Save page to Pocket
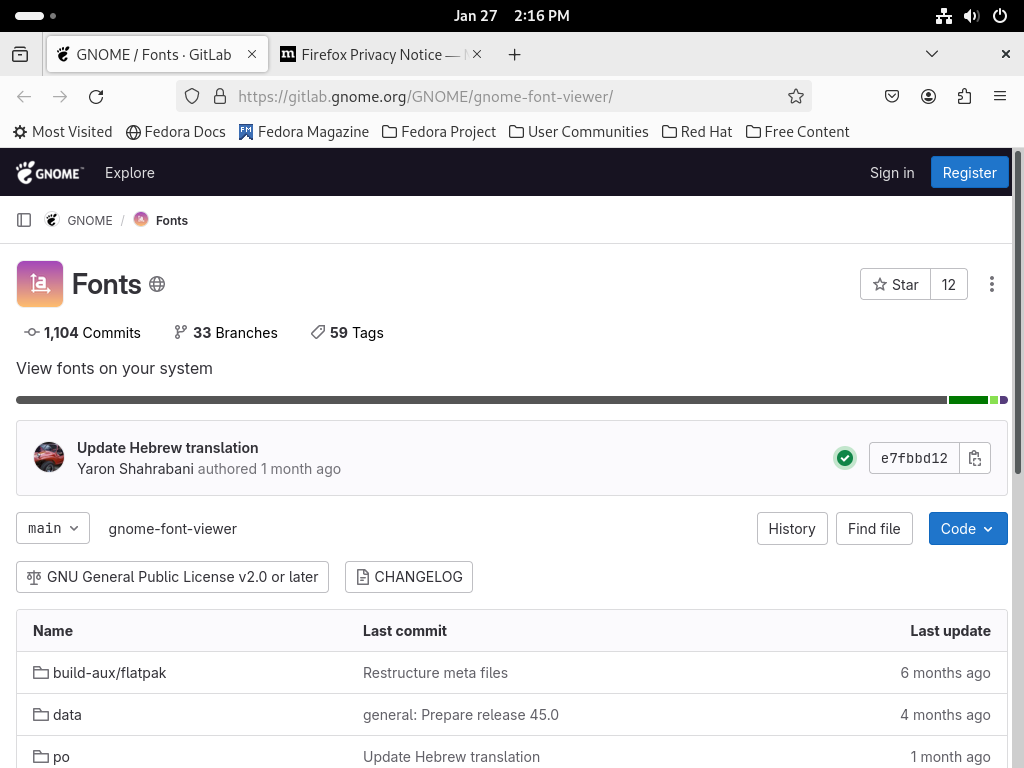Viewport: 1024px width, 768px height. tap(891, 97)
